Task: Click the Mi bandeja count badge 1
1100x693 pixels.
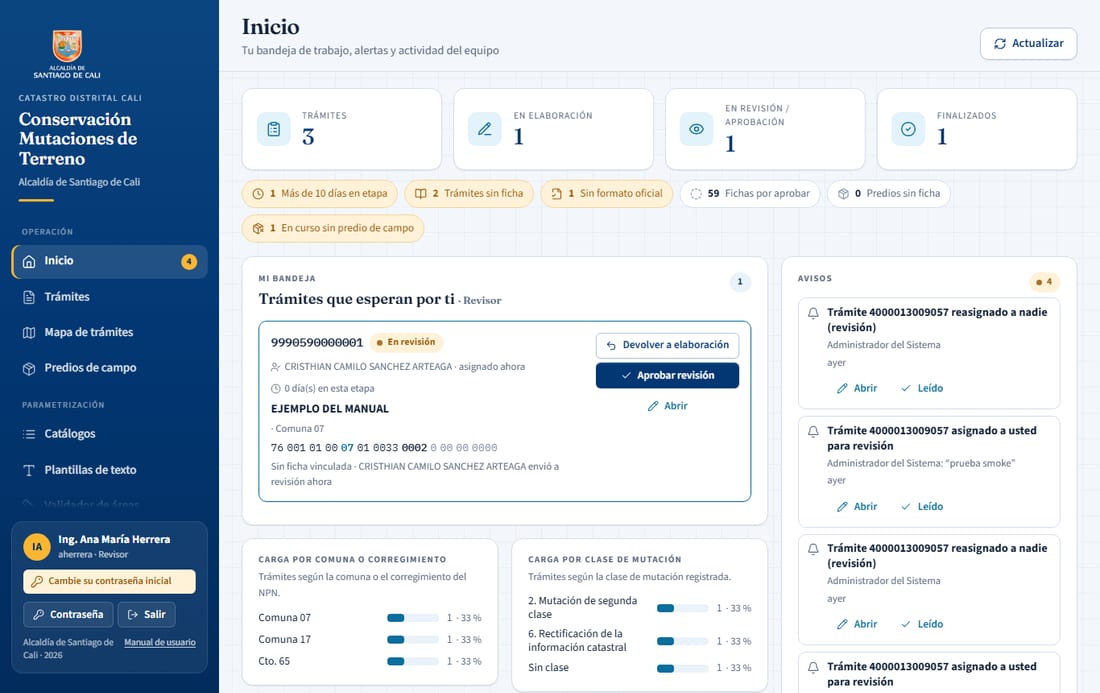Action: pos(740,282)
